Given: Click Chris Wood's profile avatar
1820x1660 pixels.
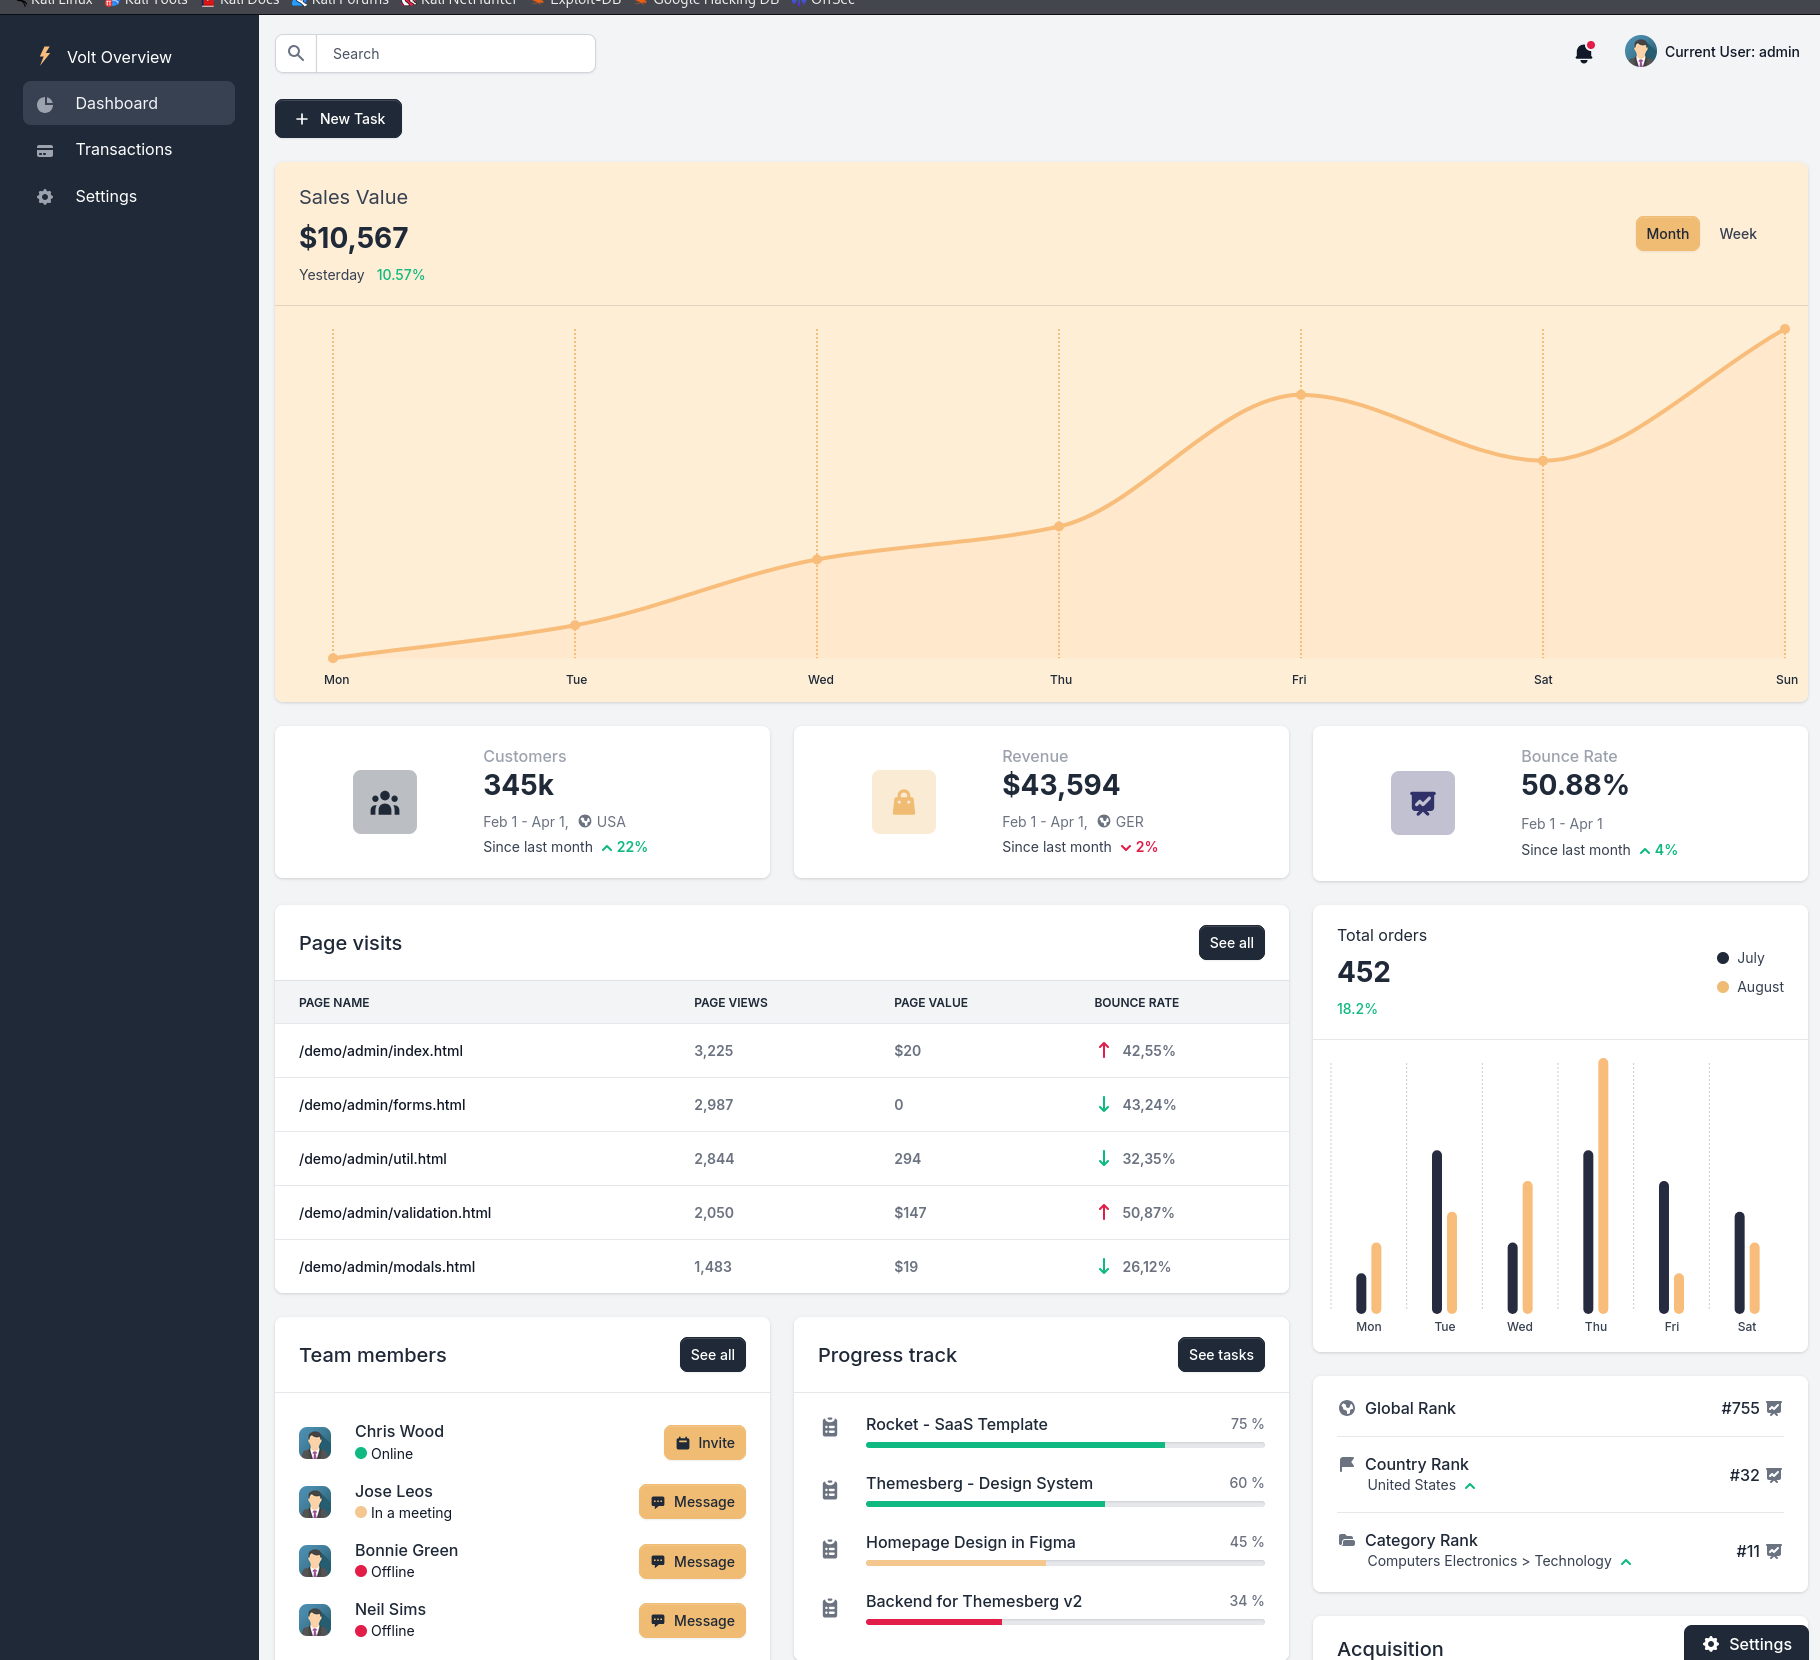Looking at the screenshot, I should click(315, 1442).
